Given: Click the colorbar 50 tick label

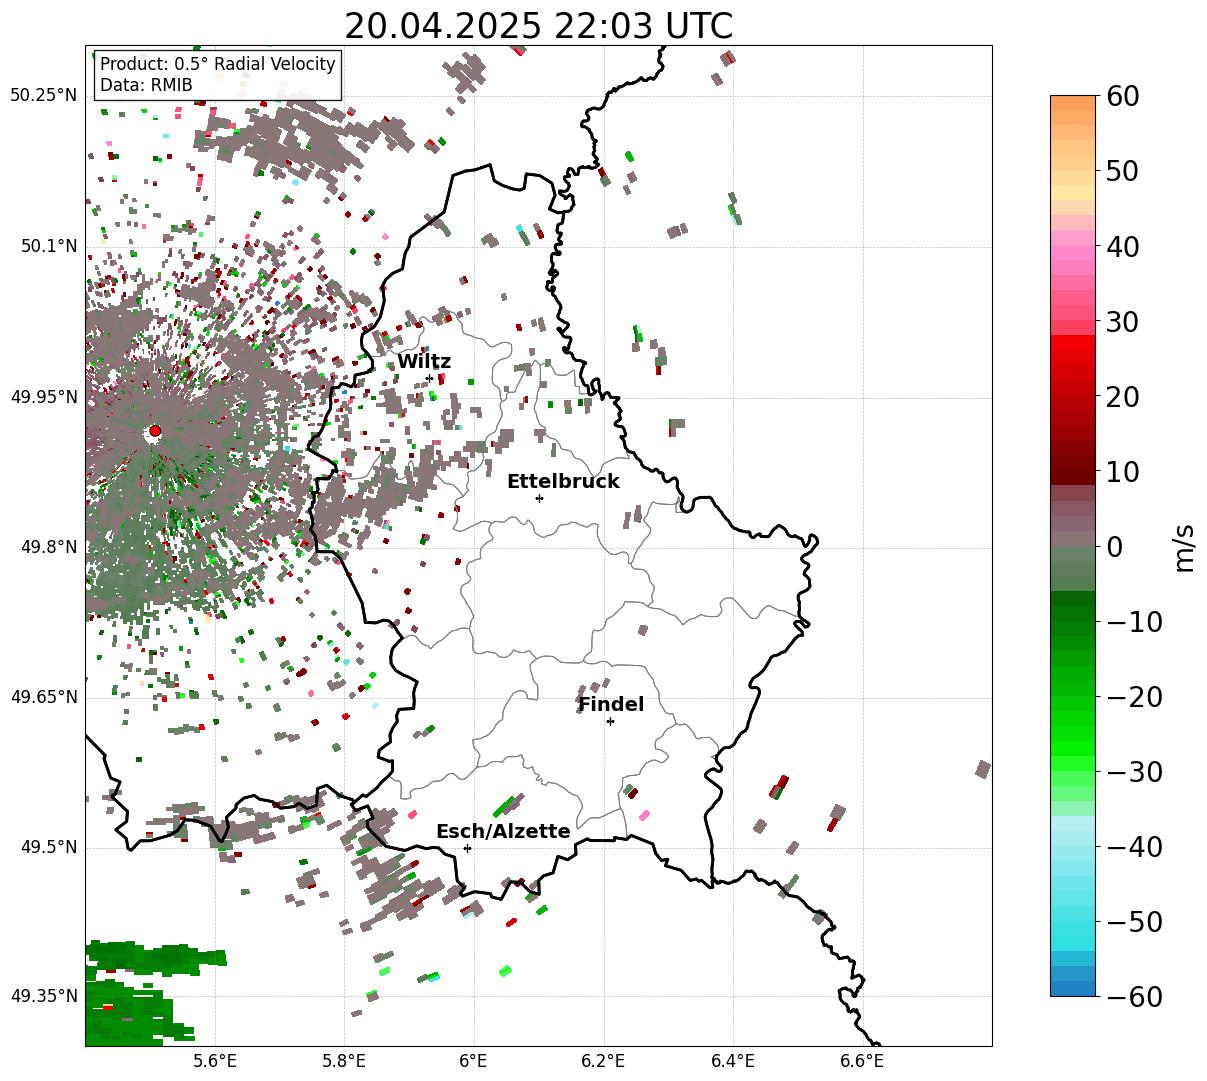Looking at the screenshot, I should tap(1121, 171).
